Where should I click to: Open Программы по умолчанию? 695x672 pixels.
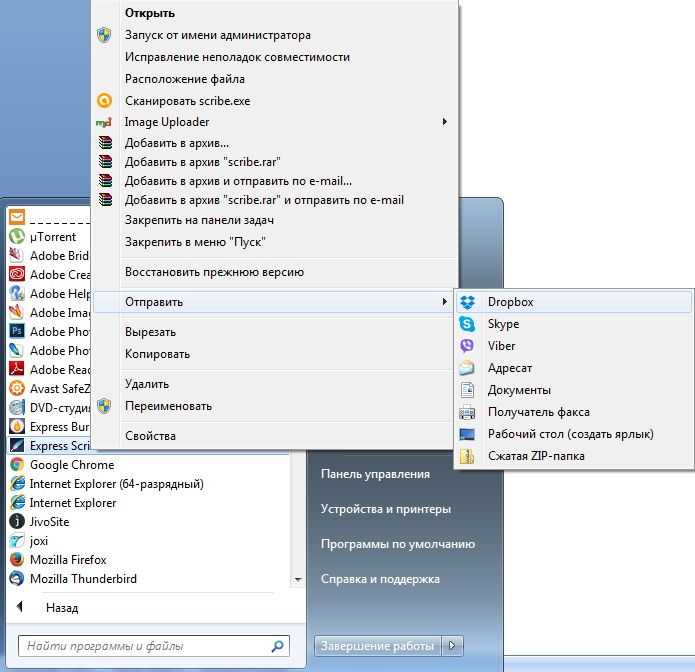pyautogui.click(x=398, y=544)
